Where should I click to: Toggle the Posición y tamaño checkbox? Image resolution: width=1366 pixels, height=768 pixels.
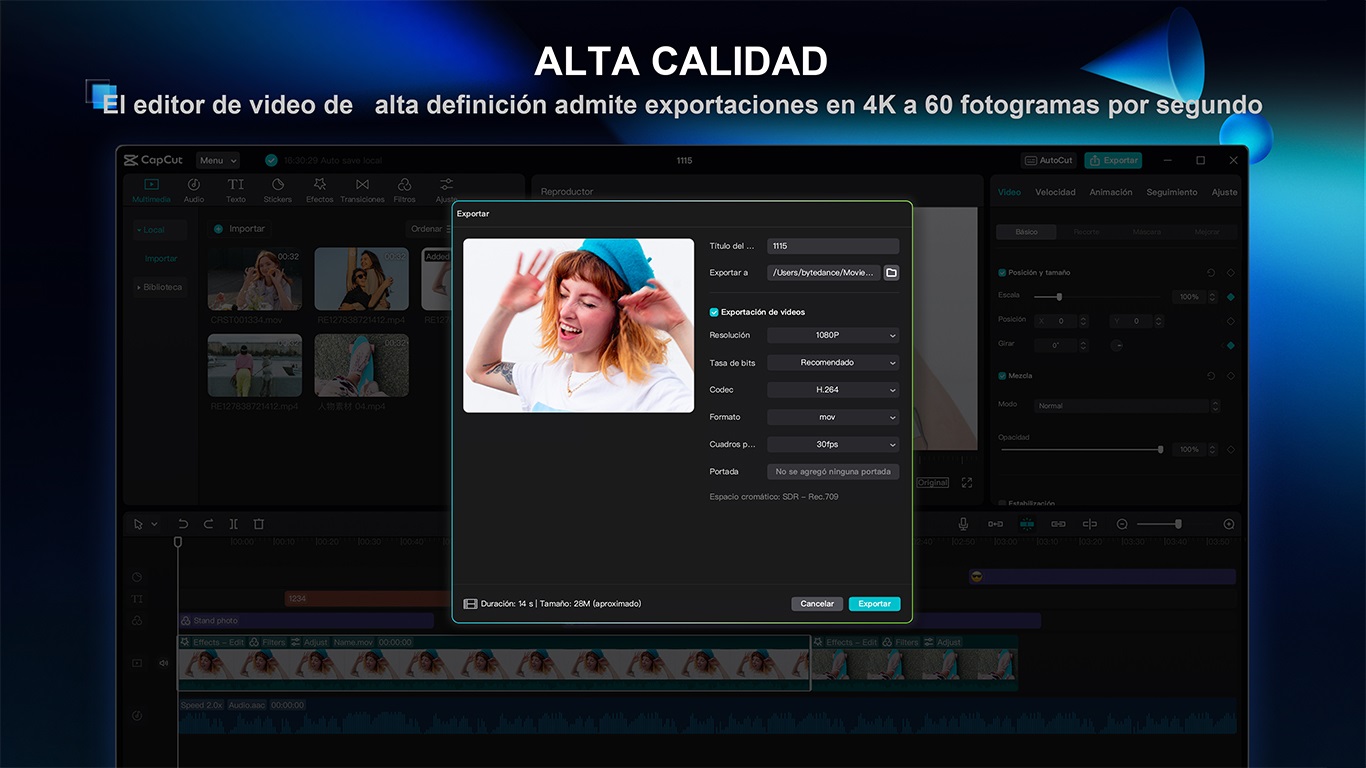pyautogui.click(x=1002, y=272)
